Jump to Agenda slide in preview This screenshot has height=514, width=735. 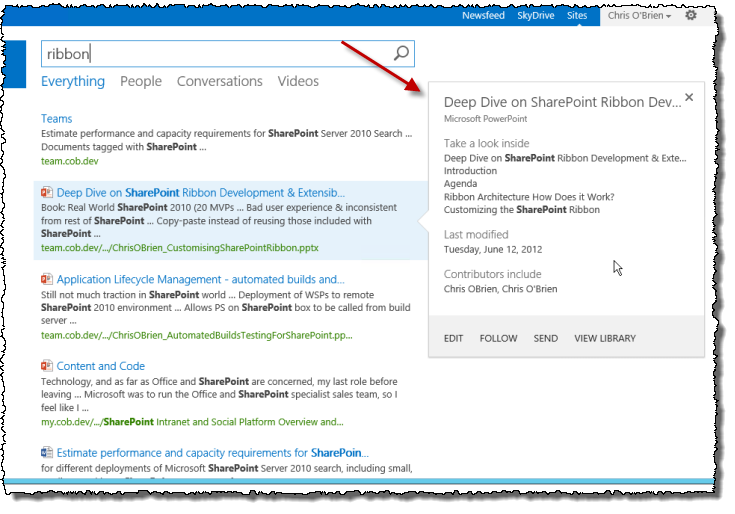pos(460,184)
